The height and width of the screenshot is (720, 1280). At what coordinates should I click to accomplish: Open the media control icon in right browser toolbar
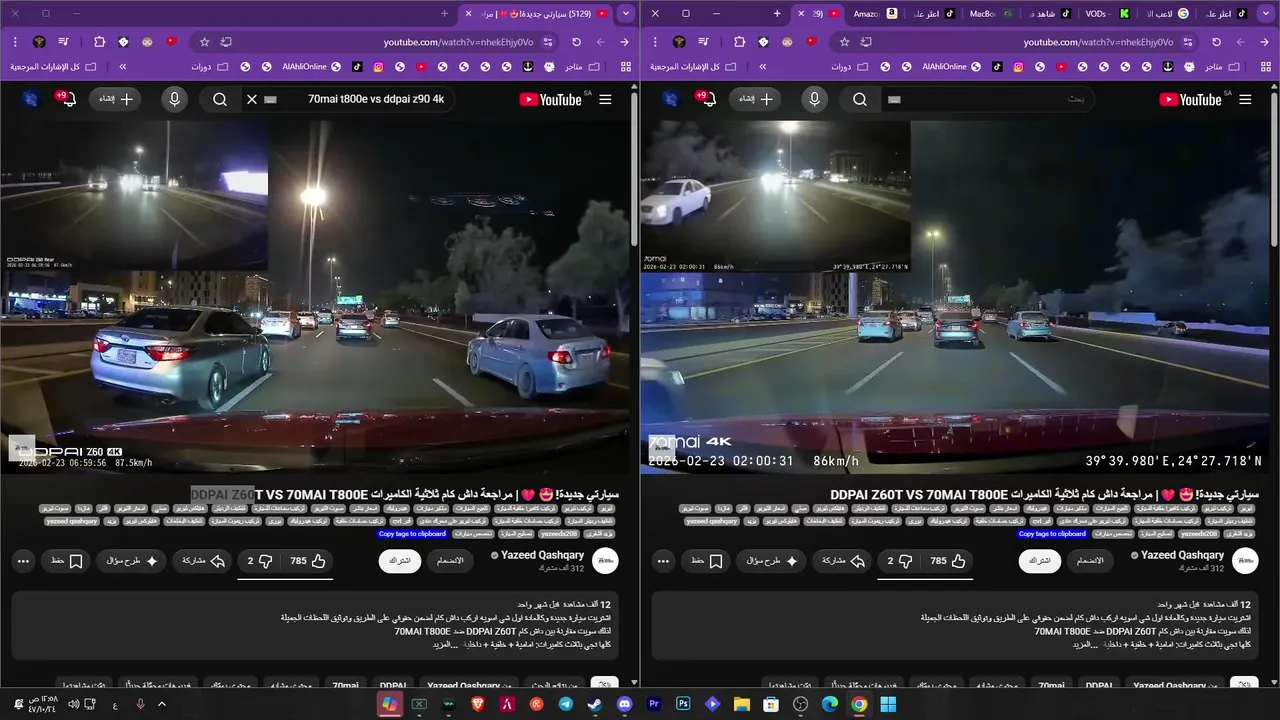tap(703, 42)
